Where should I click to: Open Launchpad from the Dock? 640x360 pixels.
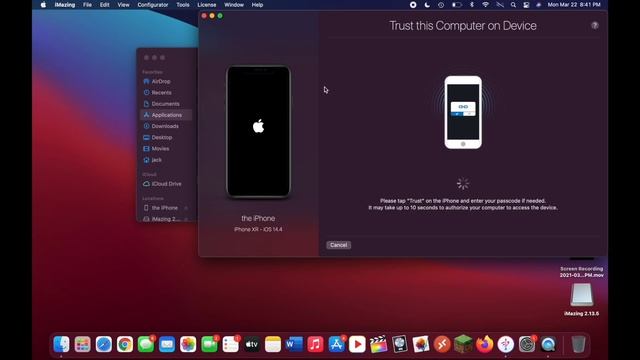click(x=82, y=344)
